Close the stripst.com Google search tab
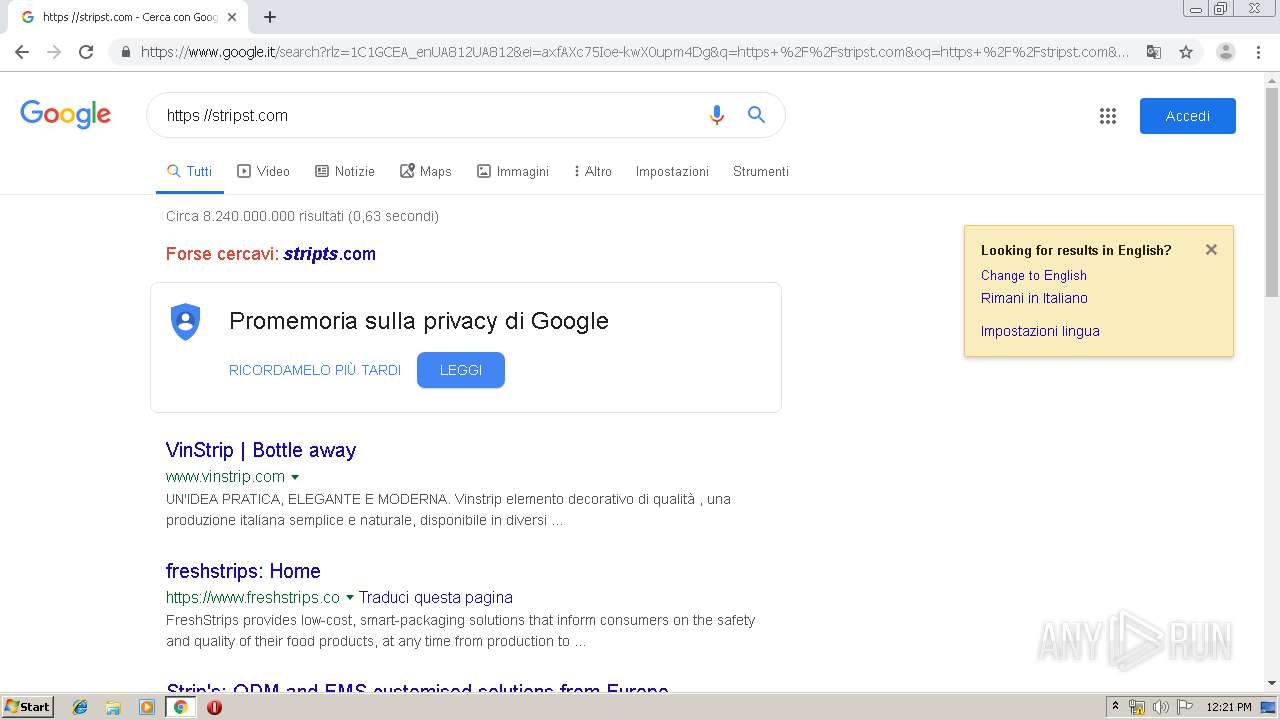The width and height of the screenshot is (1280, 720). [232, 17]
